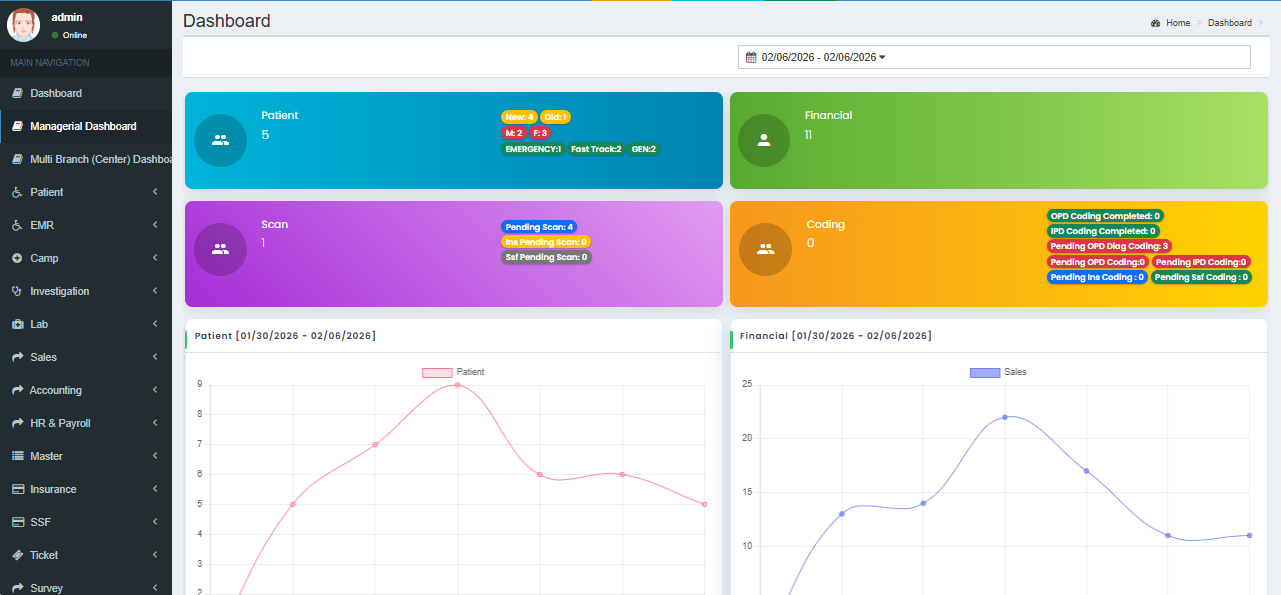This screenshot has width=1281, height=595.
Task: Click the Lab briefcase icon in sidebar
Action: coord(17,324)
